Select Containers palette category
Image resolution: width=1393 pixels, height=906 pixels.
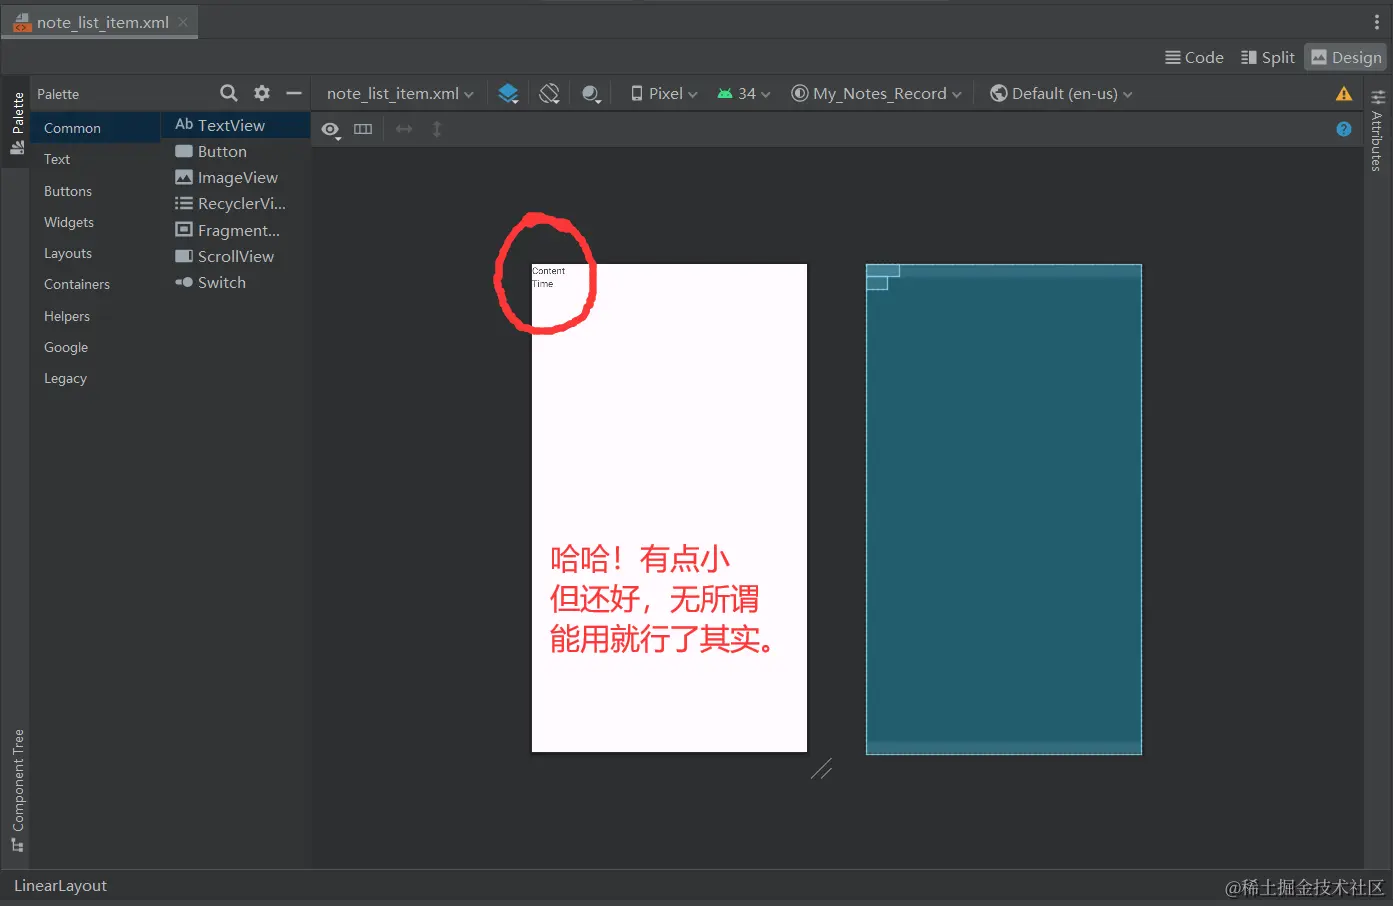tap(95, 284)
